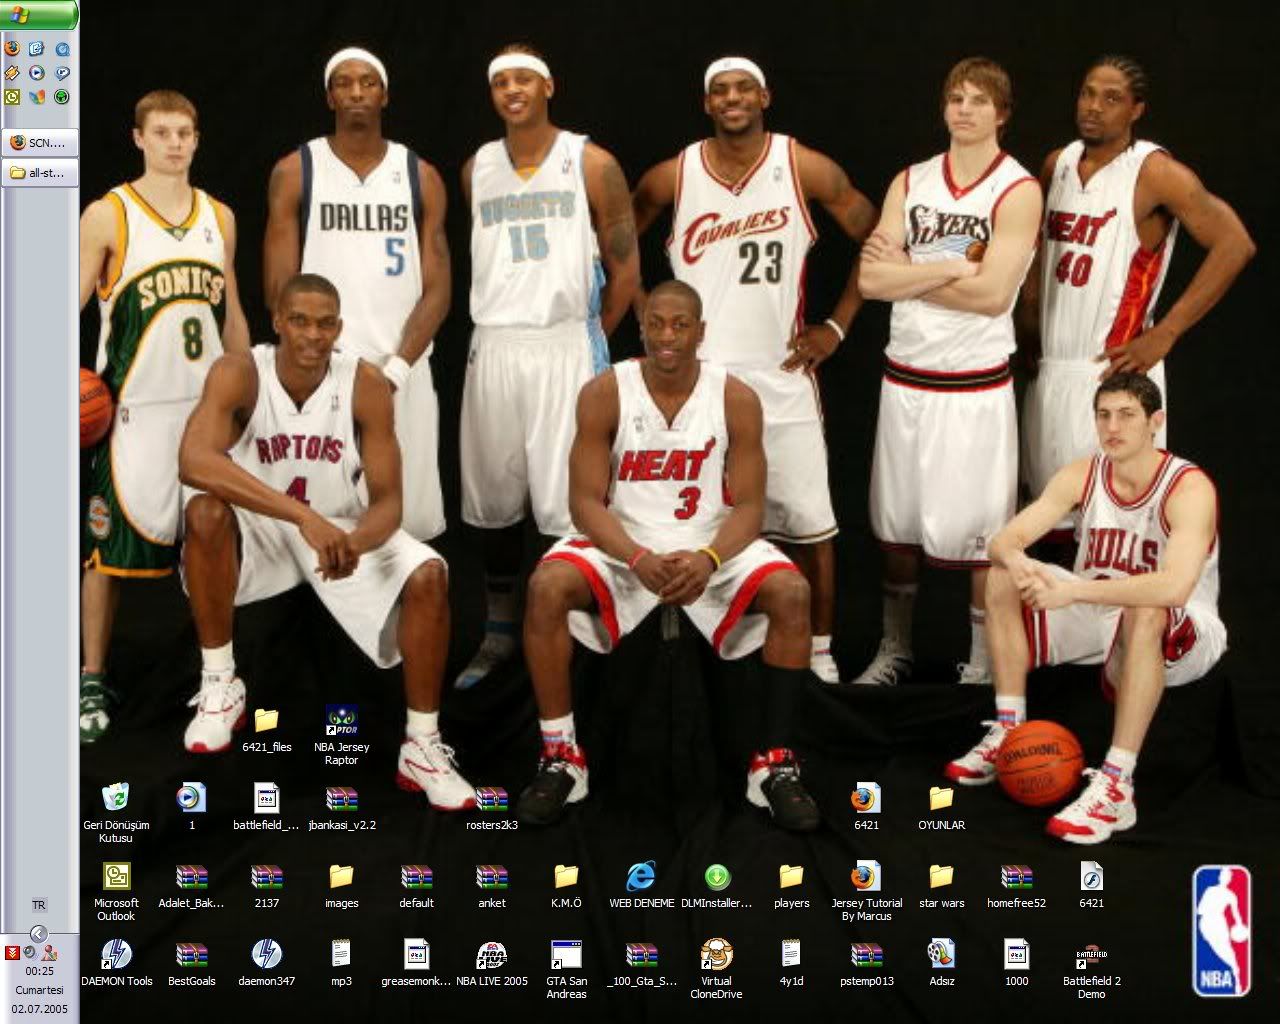Select the 6421 icon right of homefree52

tap(1091, 885)
